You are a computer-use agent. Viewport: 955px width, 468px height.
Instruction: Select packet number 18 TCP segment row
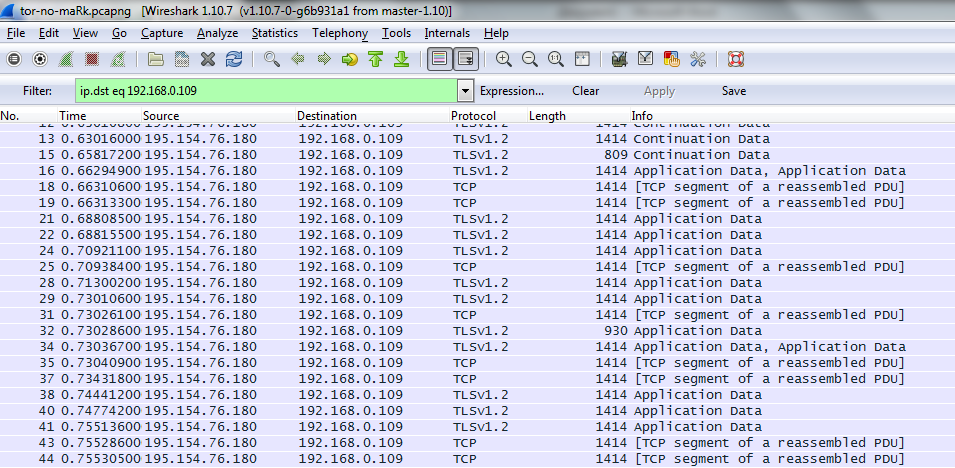coord(478,186)
